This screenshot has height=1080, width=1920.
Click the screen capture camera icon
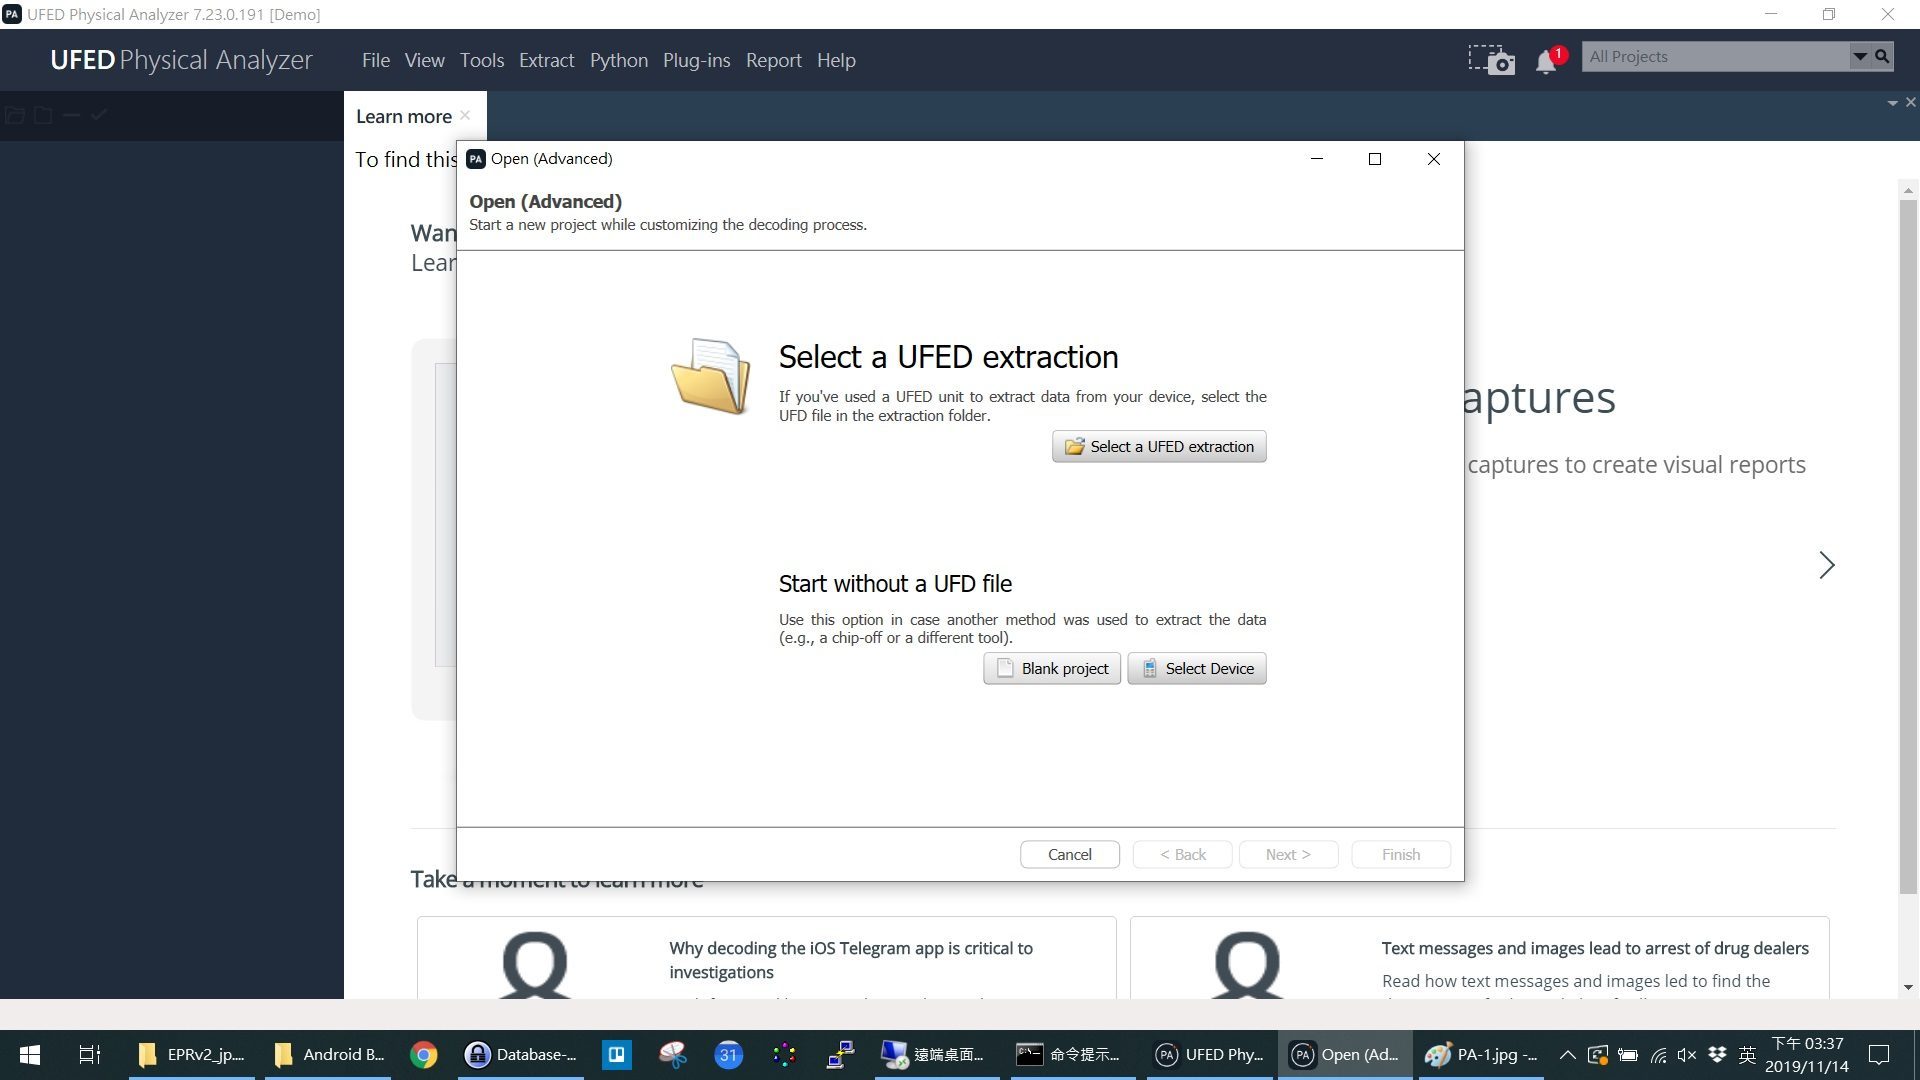1491,59
